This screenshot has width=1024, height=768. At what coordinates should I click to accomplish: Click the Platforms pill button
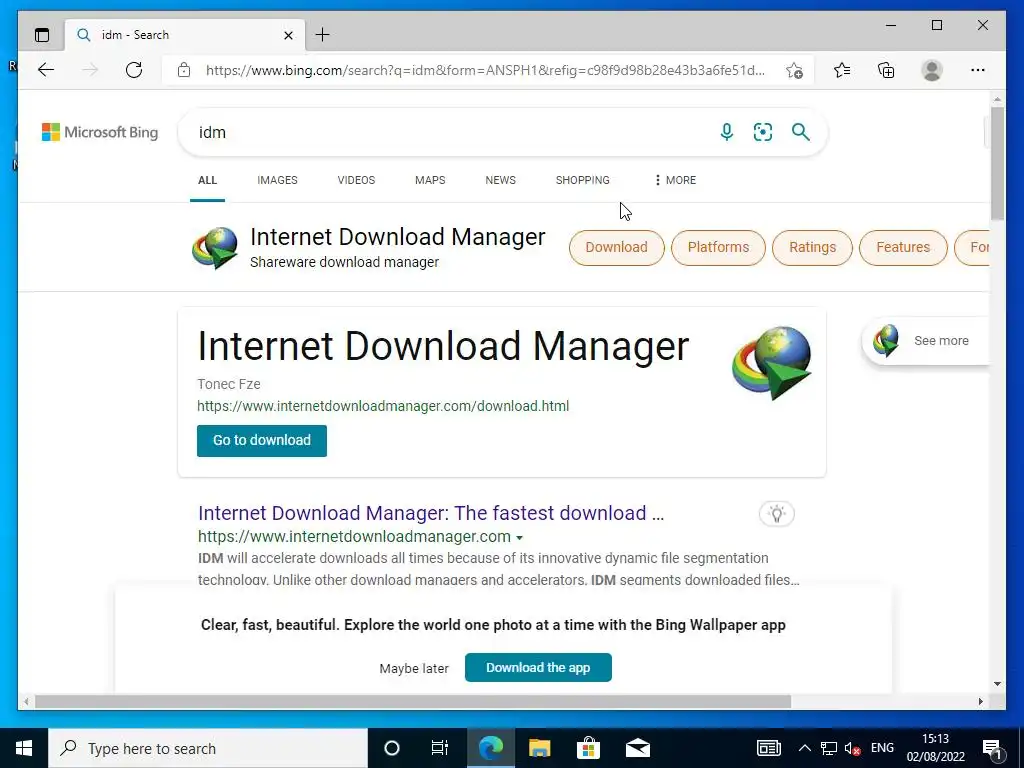click(x=718, y=248)
